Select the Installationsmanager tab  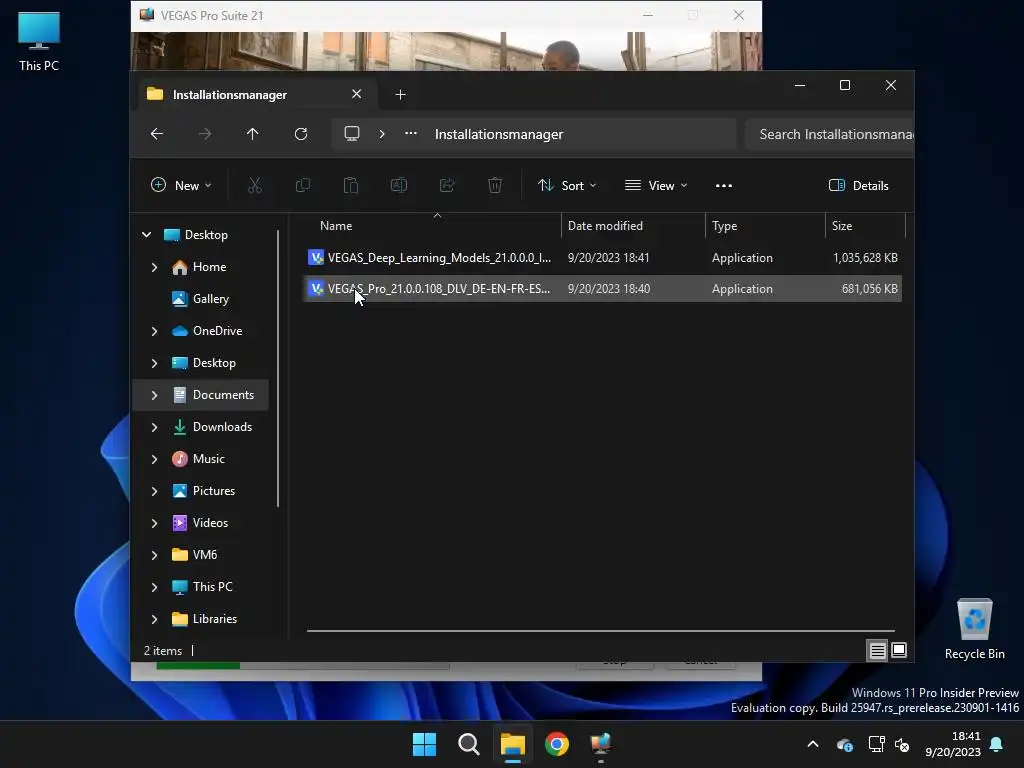coord(255,95)
